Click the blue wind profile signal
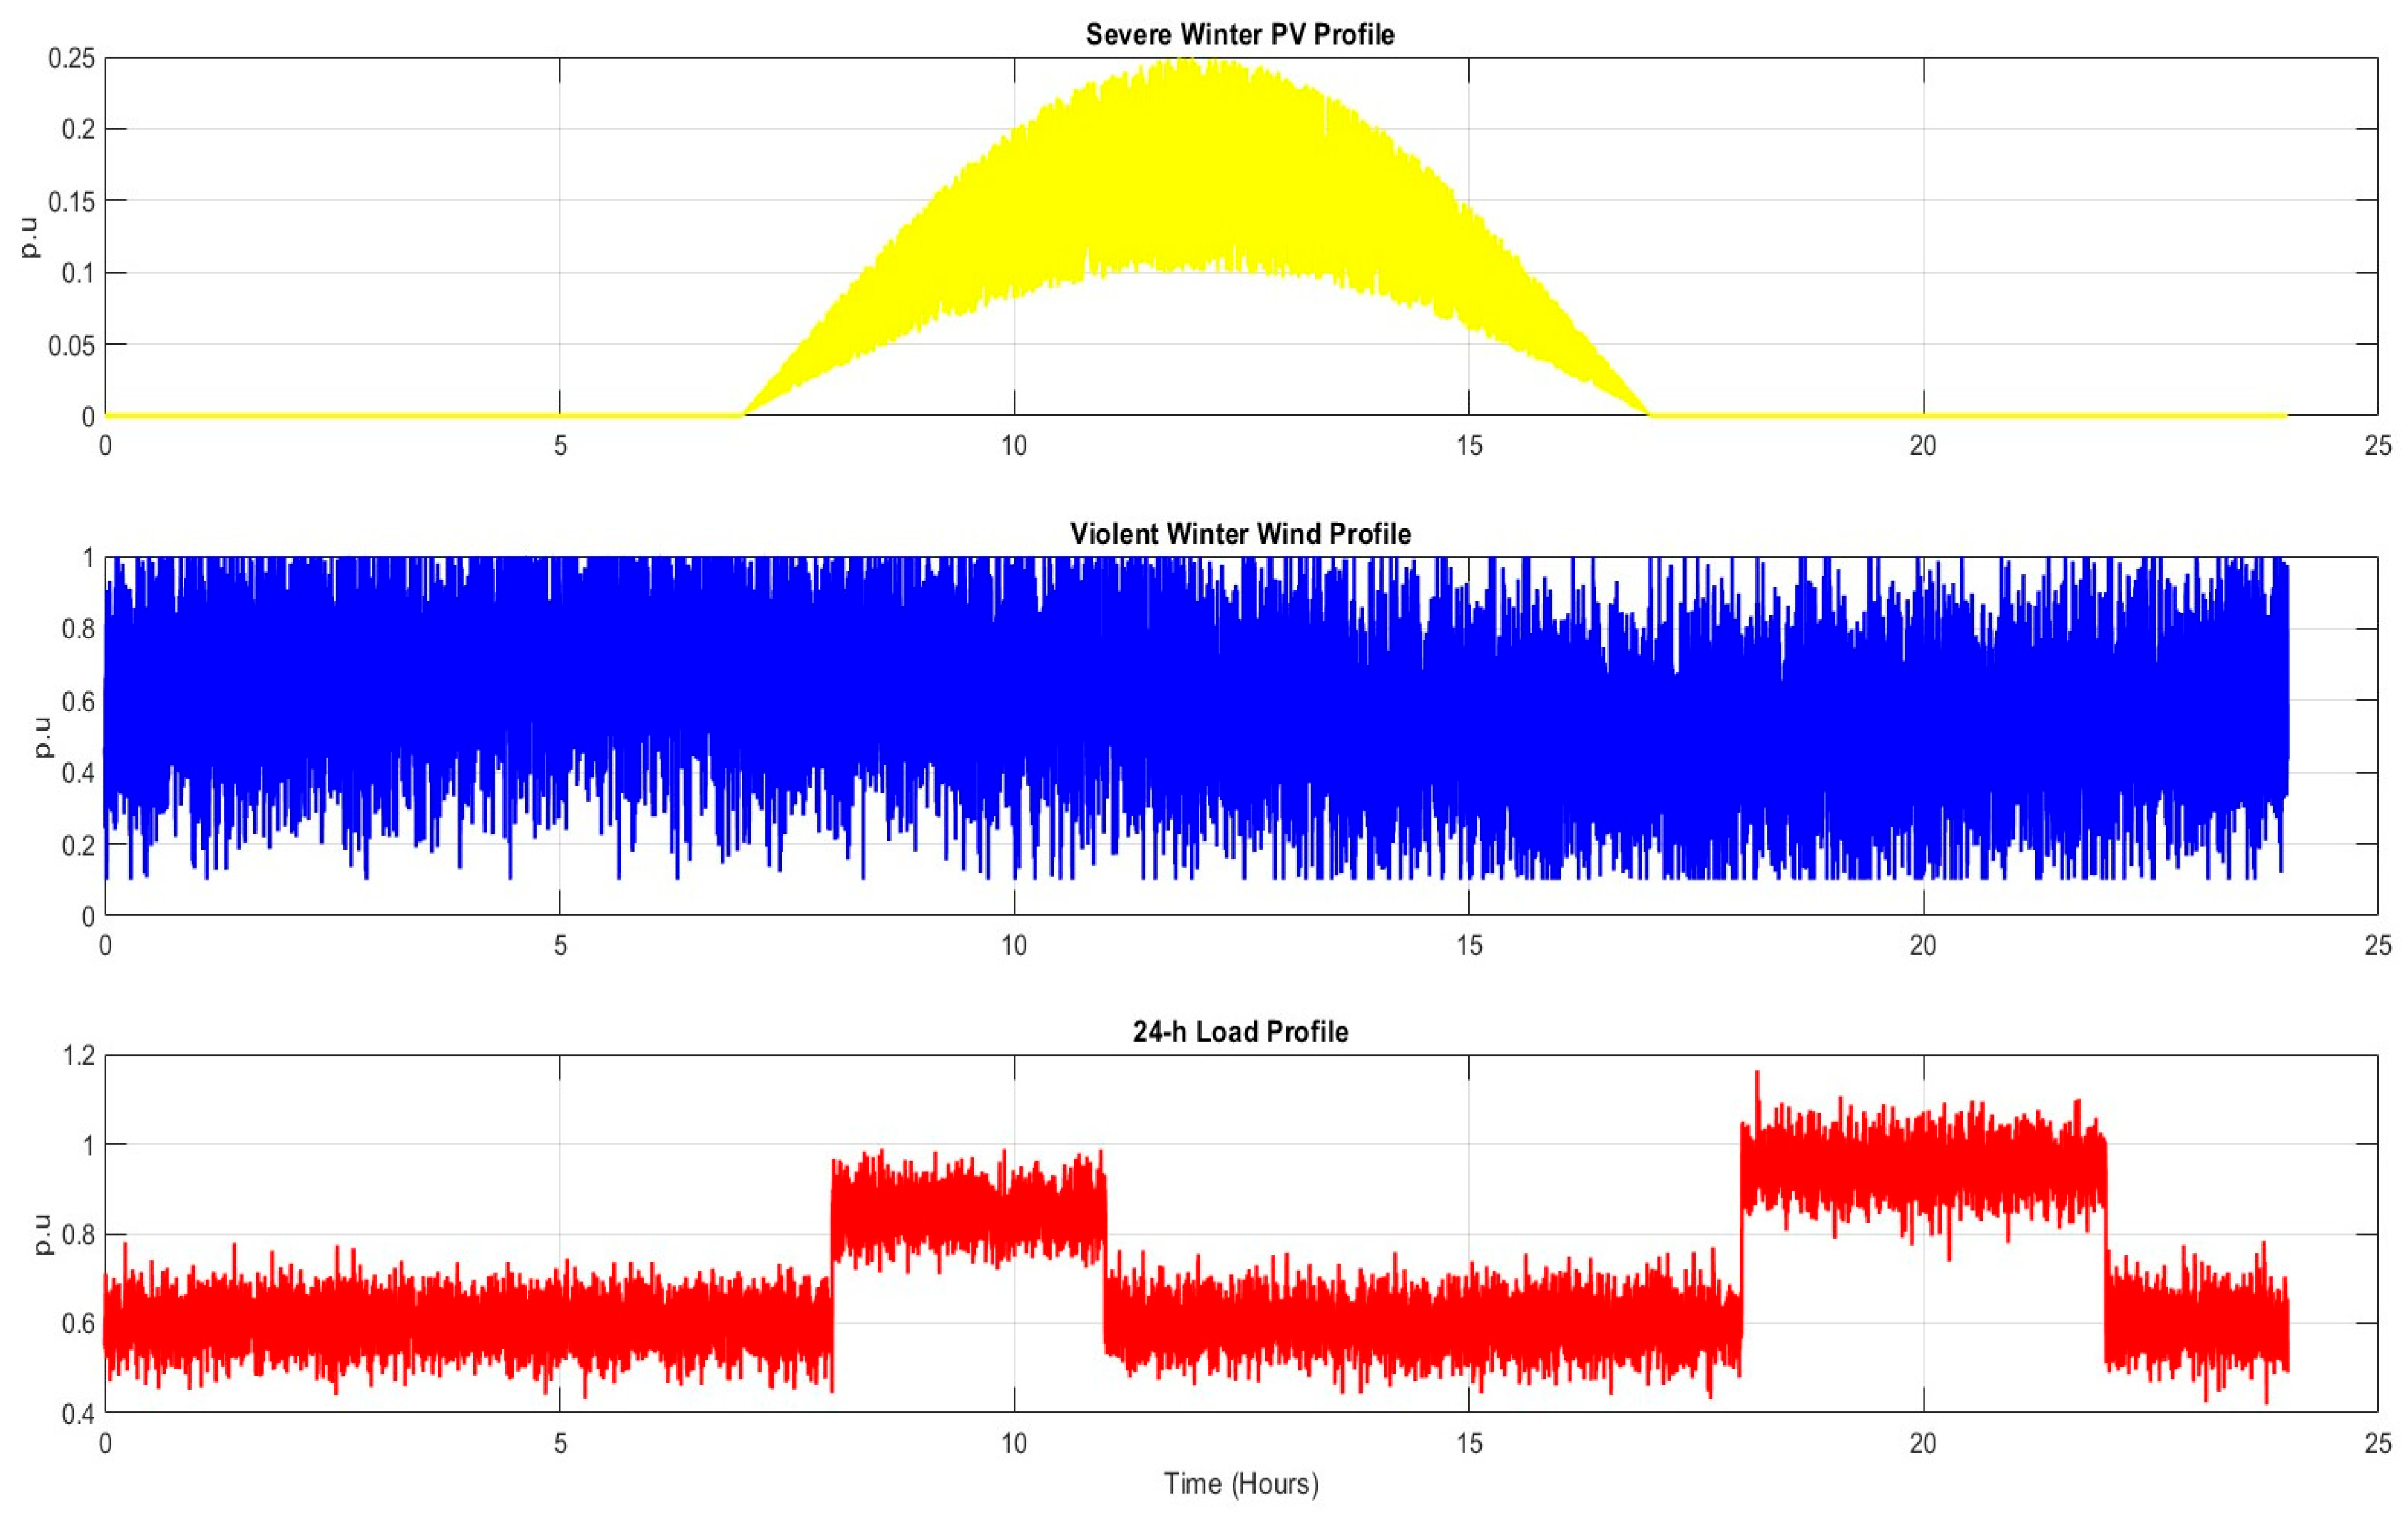The width and height of the screenshot is (2408, 1519). tap(1195, 718)
